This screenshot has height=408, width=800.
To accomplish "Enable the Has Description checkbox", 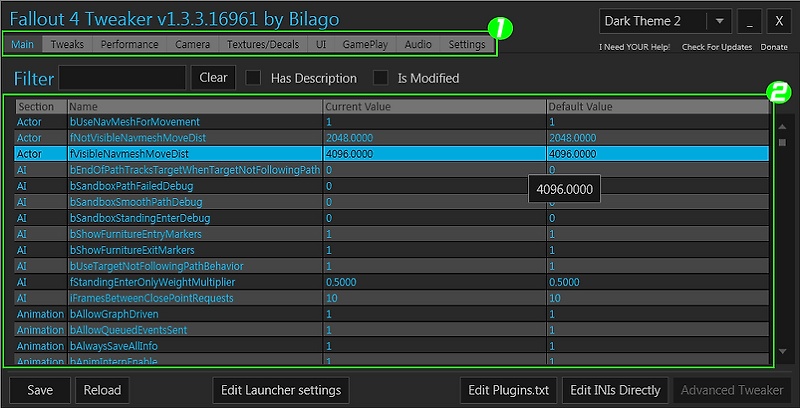I will (253, 78).
